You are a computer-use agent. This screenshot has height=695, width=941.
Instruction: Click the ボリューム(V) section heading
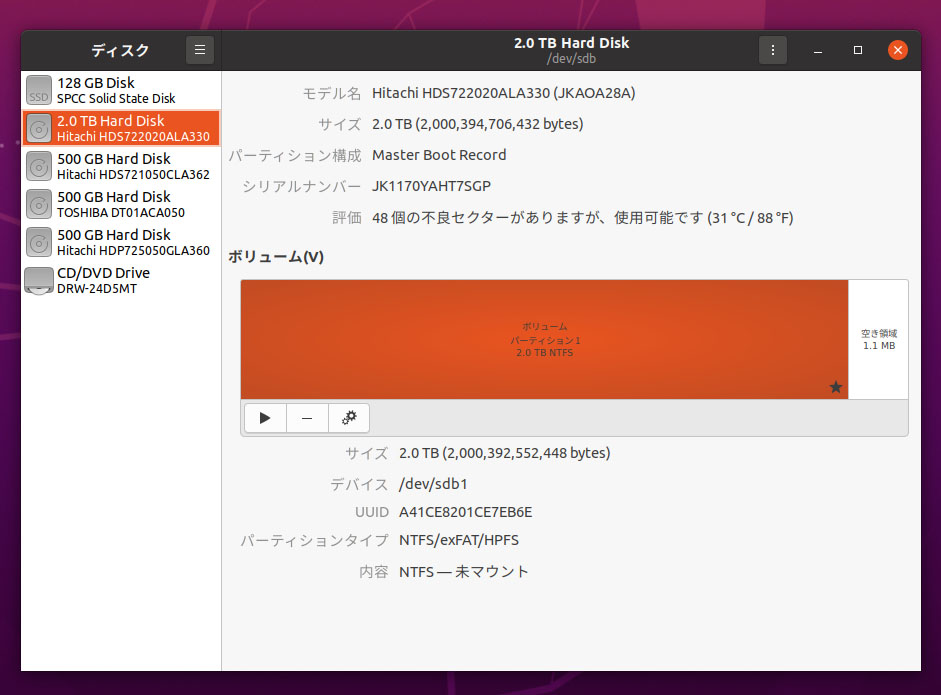[x=276, y=257]
